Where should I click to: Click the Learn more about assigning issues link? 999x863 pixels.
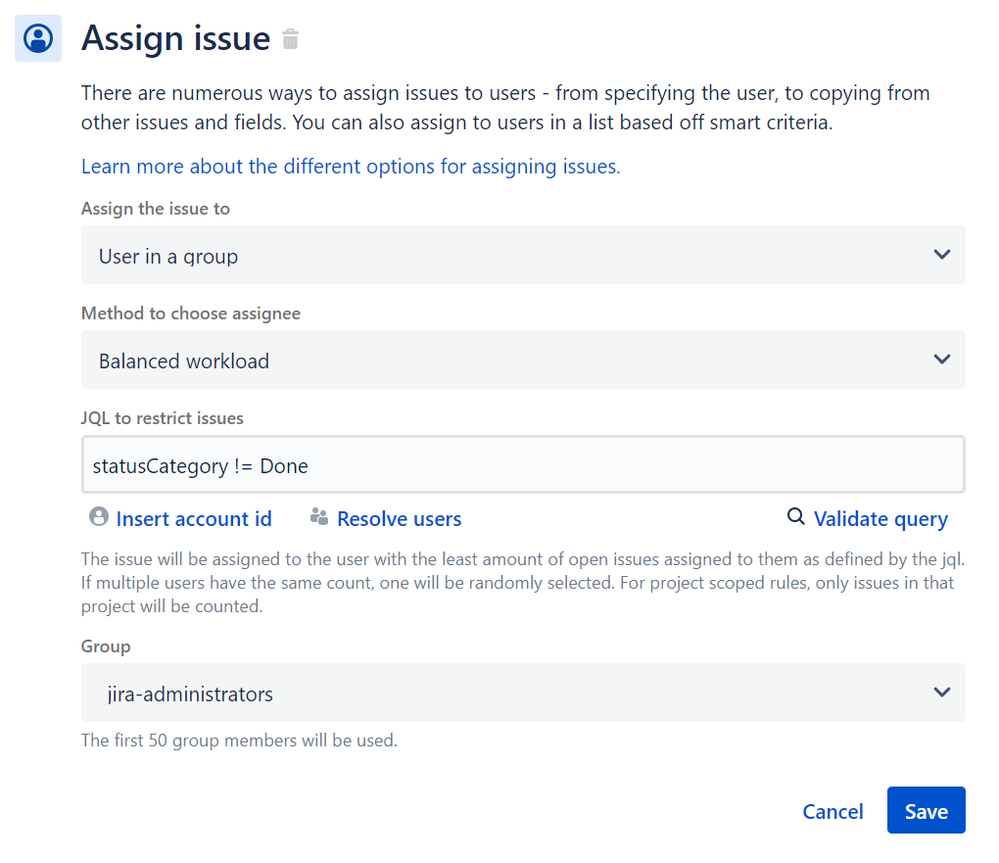(348, 166)
